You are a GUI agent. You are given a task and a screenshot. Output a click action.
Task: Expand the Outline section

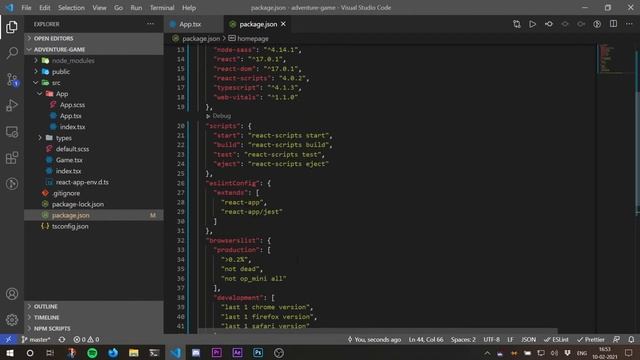coord(94,307)
